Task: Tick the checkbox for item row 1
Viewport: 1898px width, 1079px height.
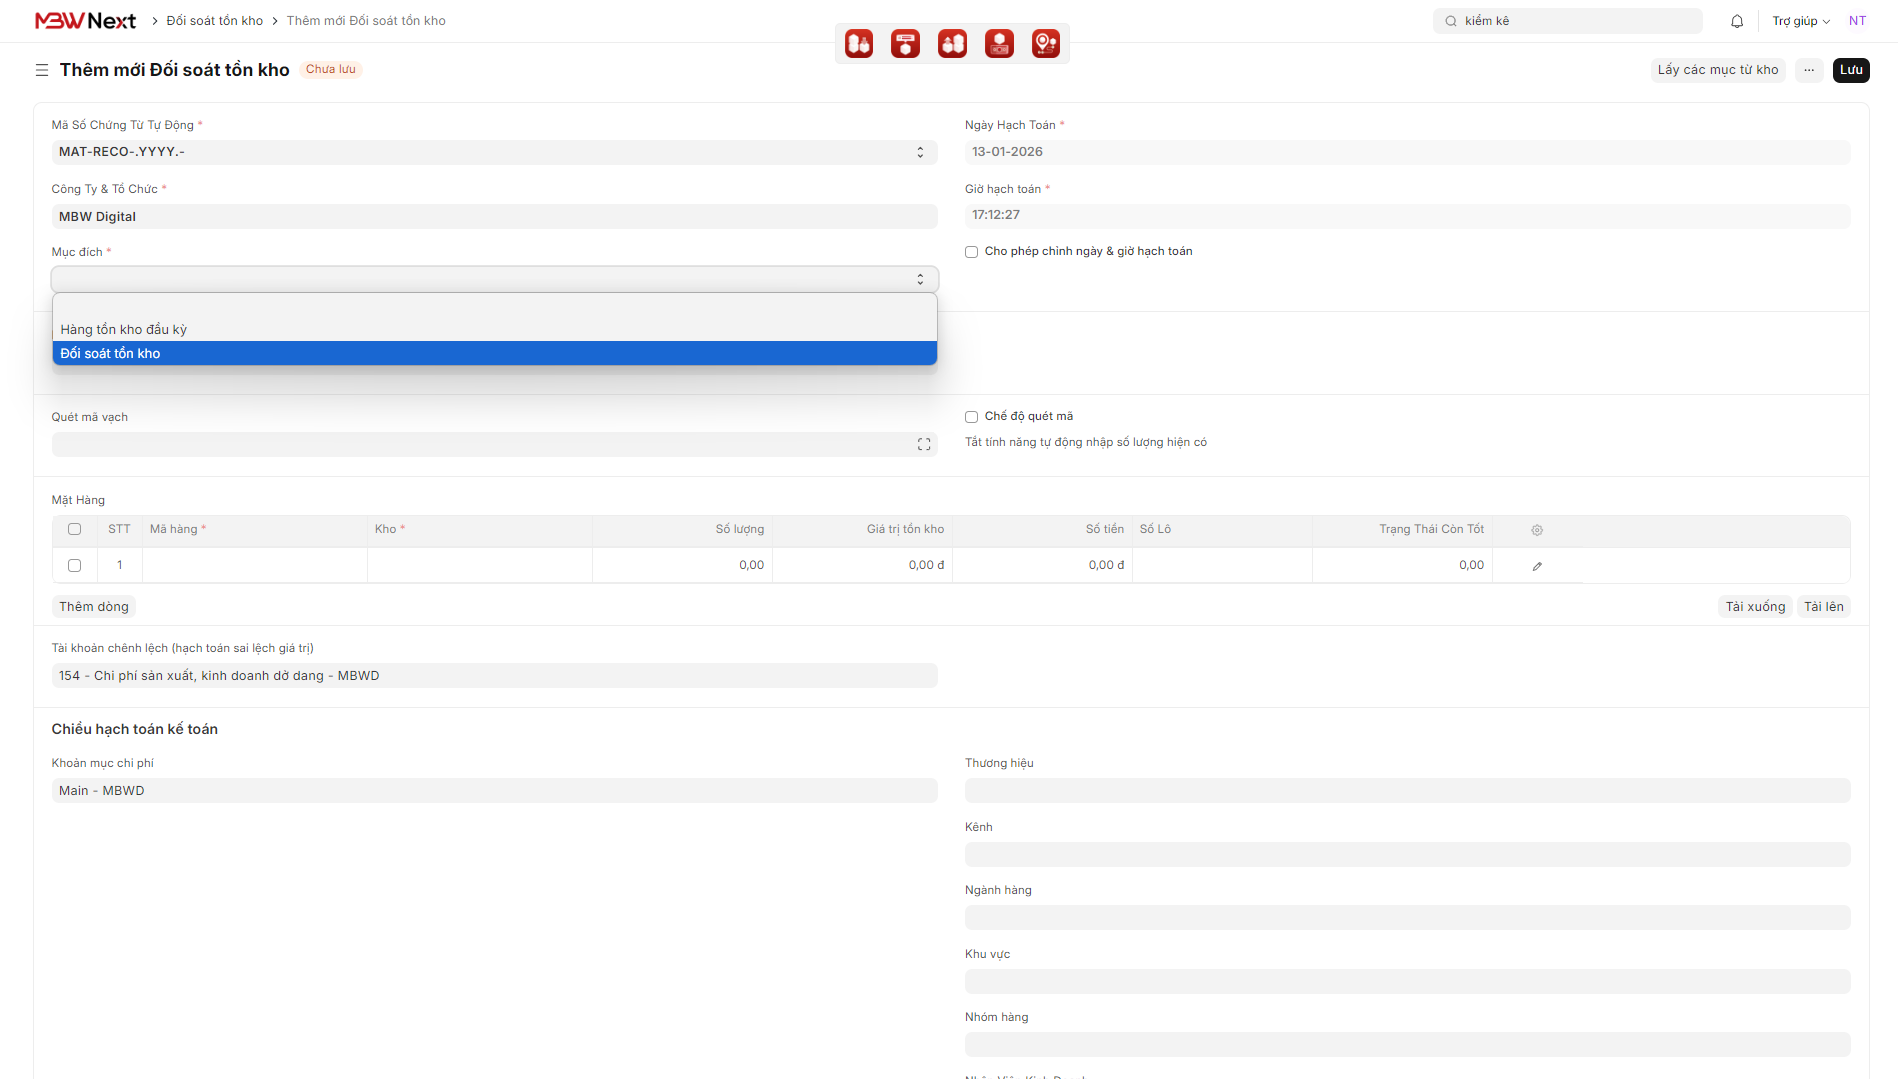Action: click(74, 566)
